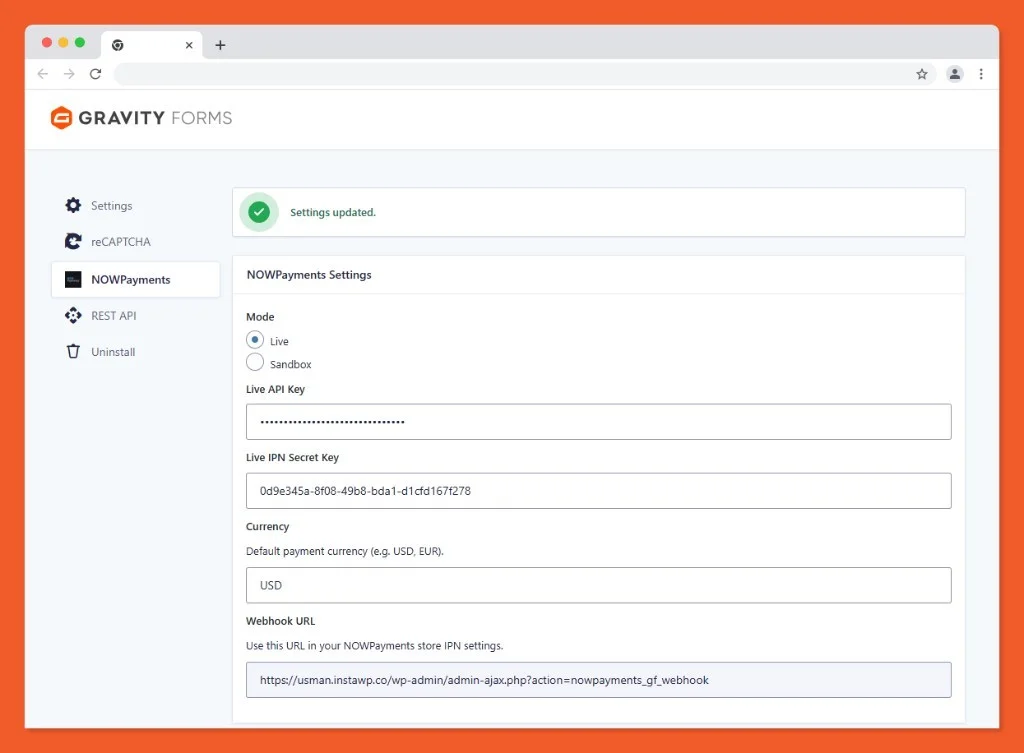The width and height of the screenshot is (1024, 753).
Task: Focus the Live IPN Secret Key field
Action: tap(598, 491)
